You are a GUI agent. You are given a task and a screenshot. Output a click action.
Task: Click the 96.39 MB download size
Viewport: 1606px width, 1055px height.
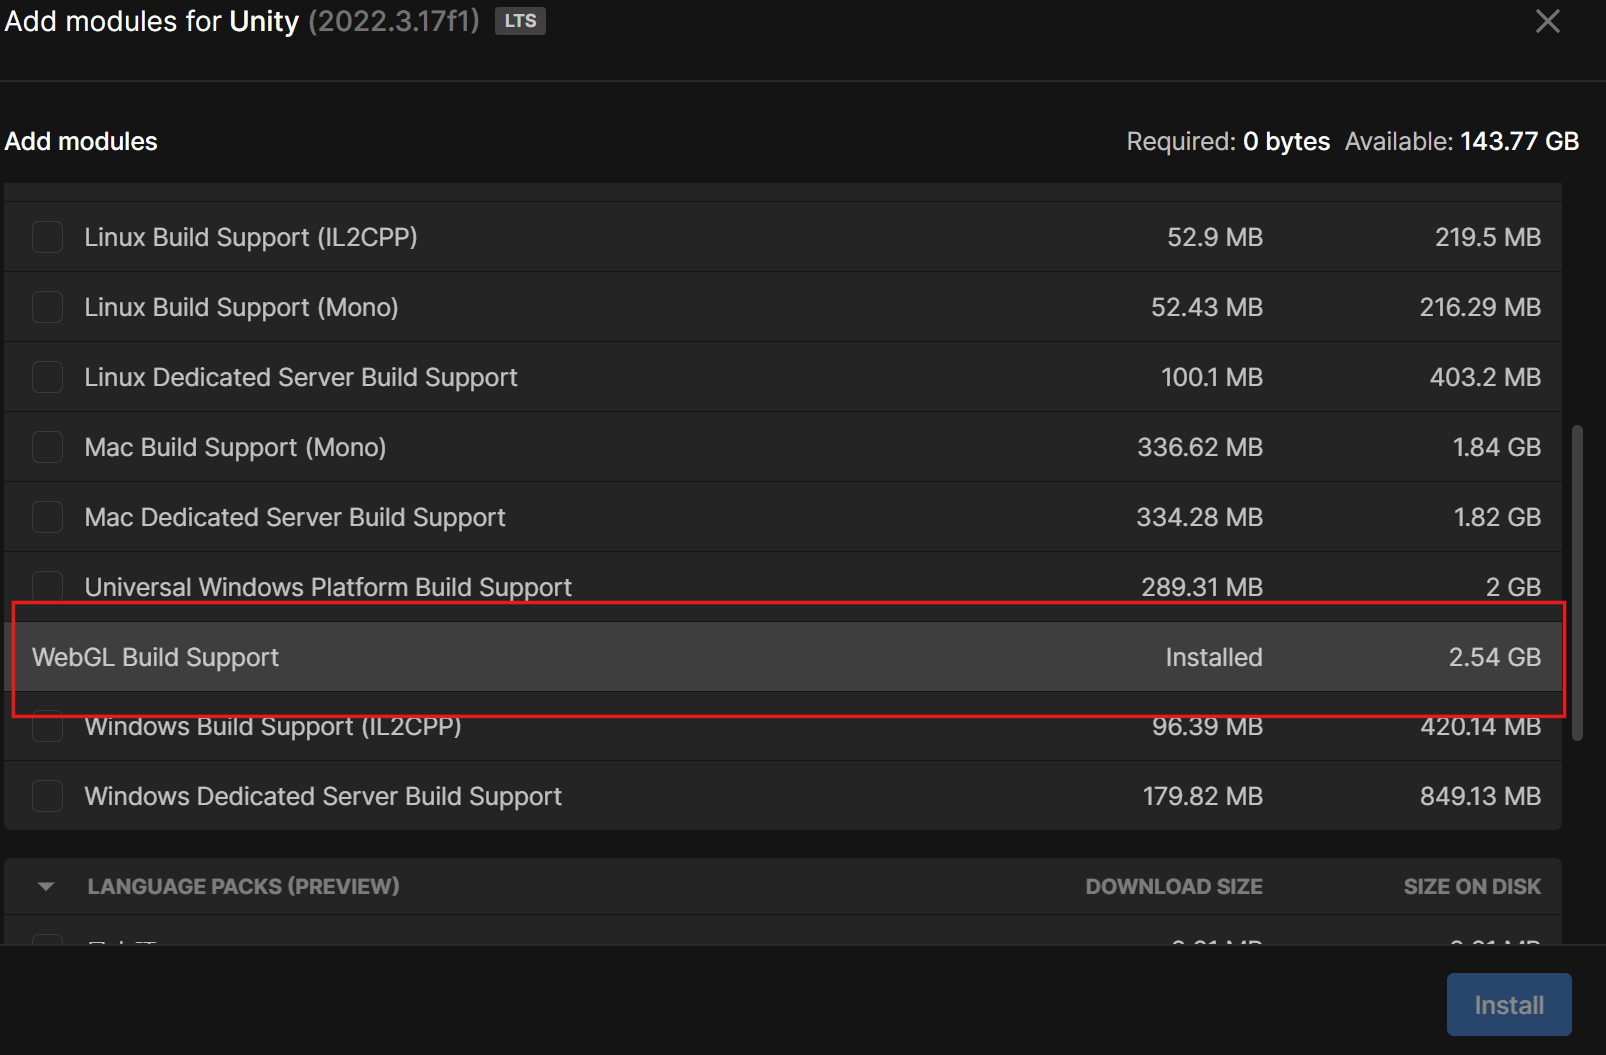pos(1207,727)
